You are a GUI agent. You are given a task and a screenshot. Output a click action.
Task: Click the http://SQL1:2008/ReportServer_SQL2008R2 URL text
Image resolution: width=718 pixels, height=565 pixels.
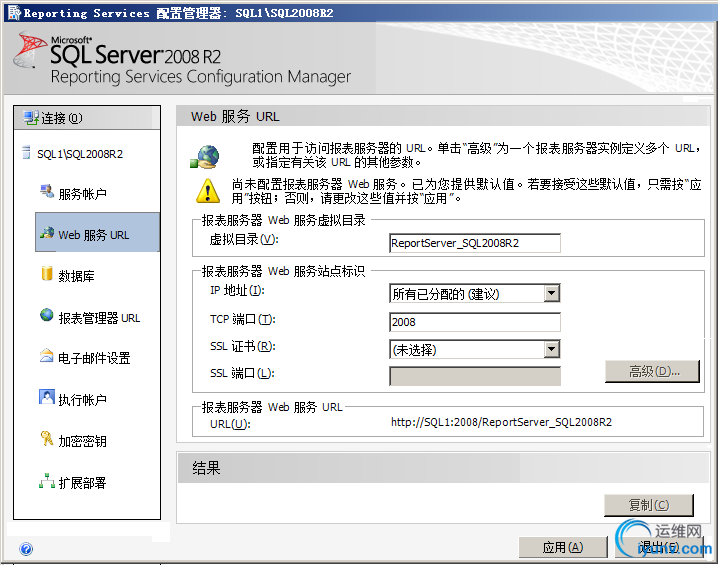[x=501, y=422]
